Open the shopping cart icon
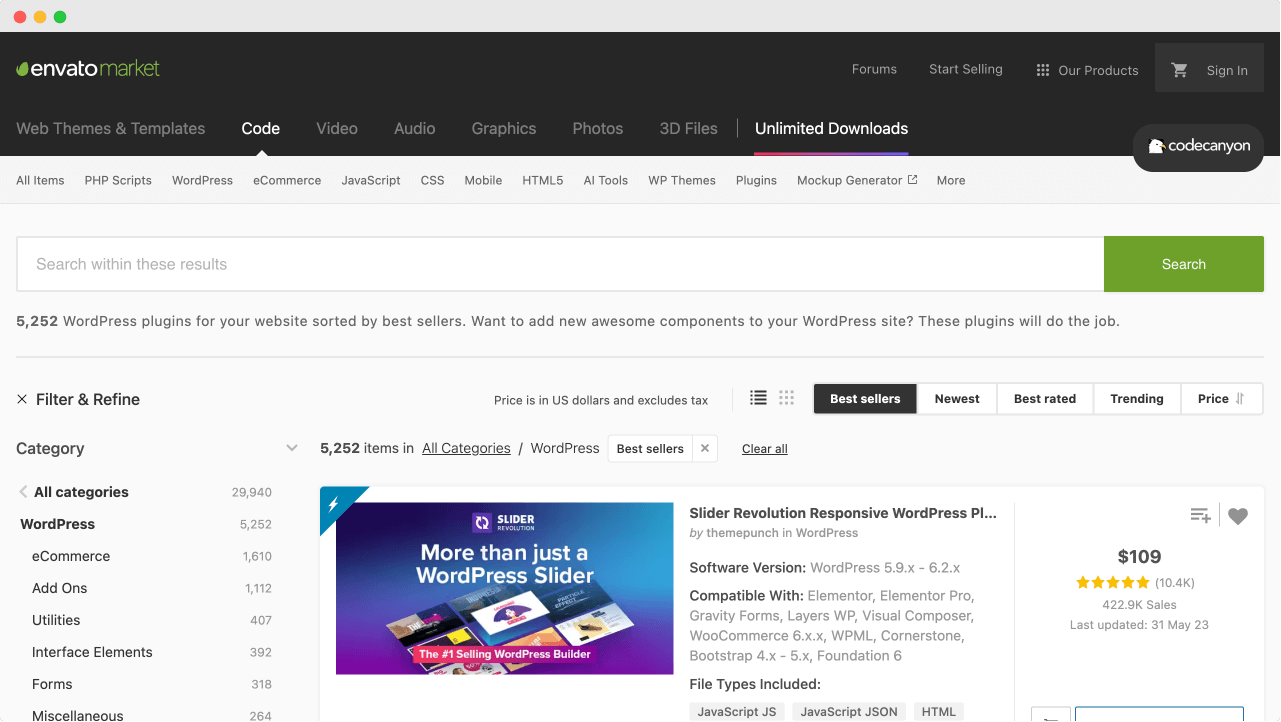Viewport: 1281px width, 722px height. 1180,70
